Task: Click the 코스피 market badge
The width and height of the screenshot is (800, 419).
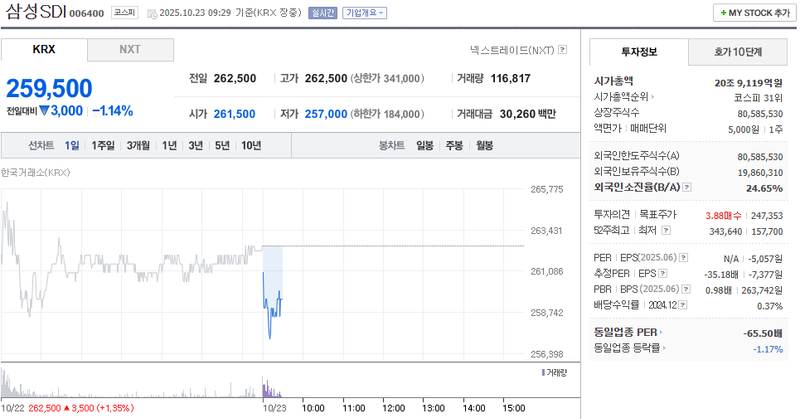Action: (x=125, y=13)
